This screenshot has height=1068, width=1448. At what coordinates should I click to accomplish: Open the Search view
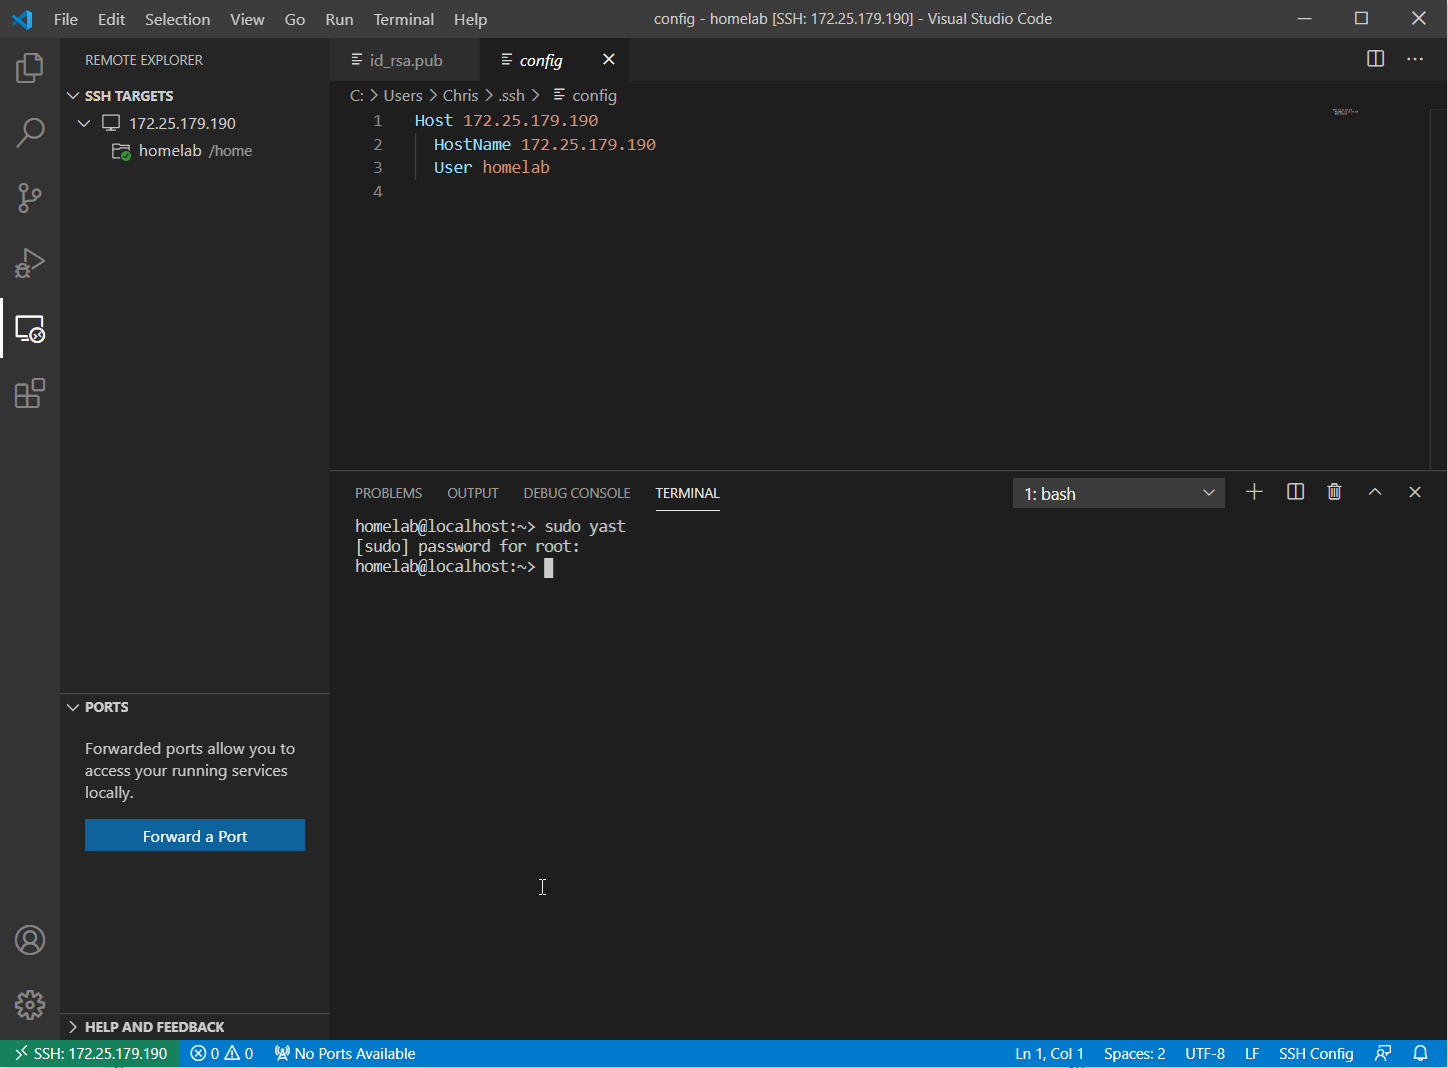(x=29, y=132)
